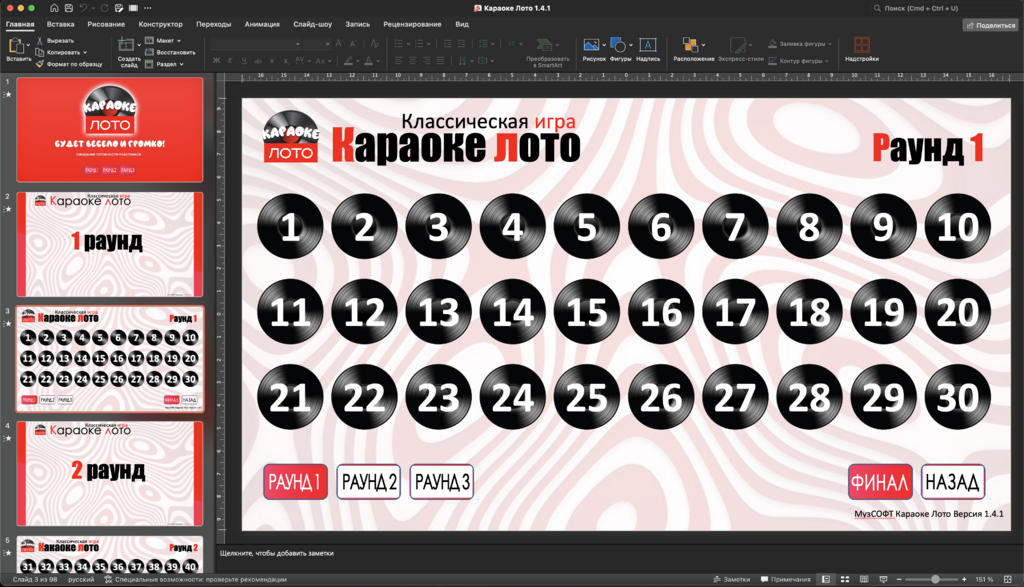
Task: Paste from clipboard with Вставить icon
Action: coord(16,46)
